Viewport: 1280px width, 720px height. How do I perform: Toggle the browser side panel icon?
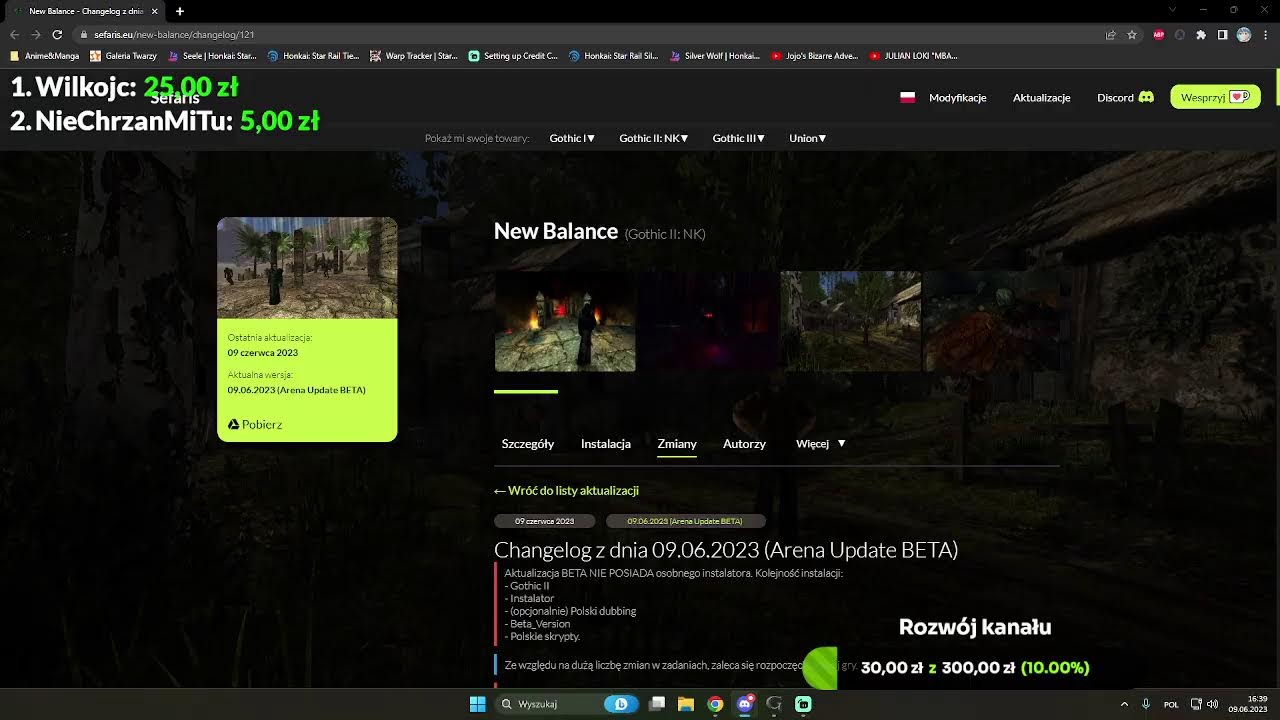tap(1222, 34)
